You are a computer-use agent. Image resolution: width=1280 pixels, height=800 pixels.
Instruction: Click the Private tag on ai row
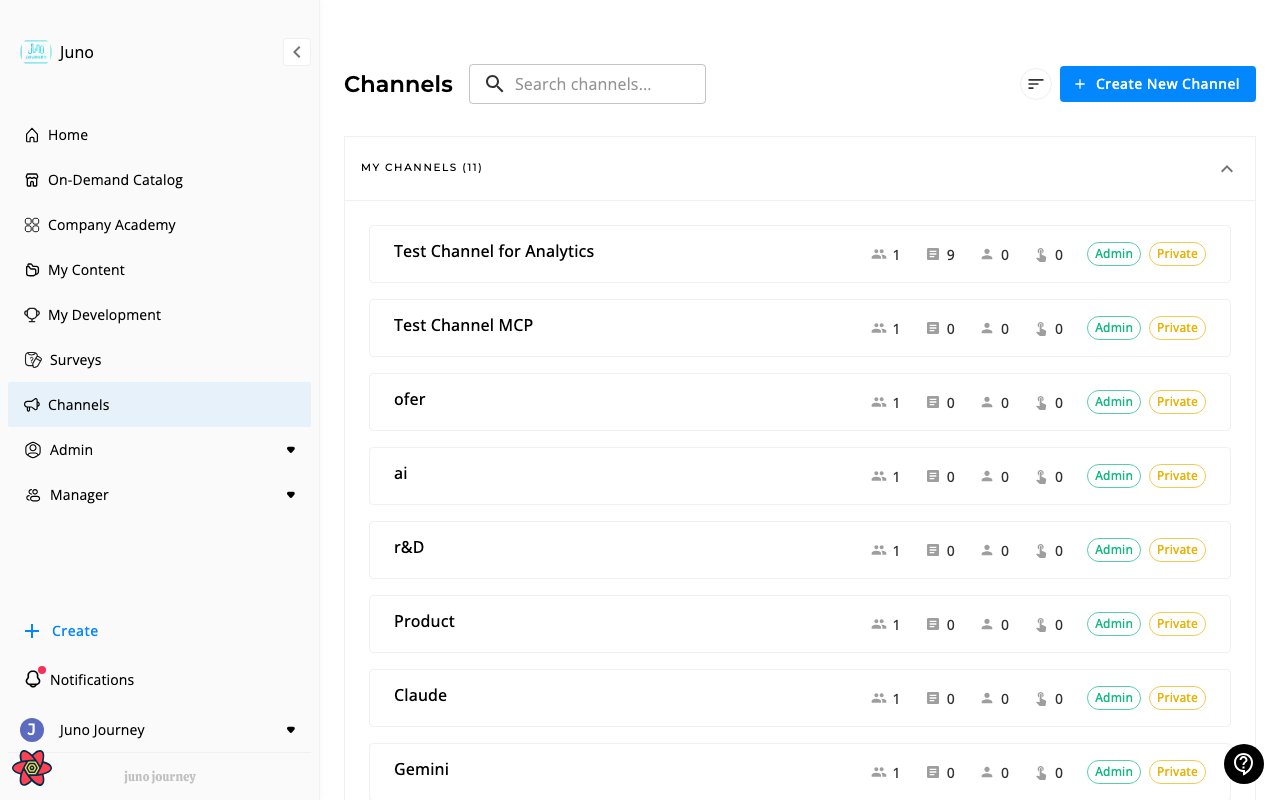coord(1177,476)
